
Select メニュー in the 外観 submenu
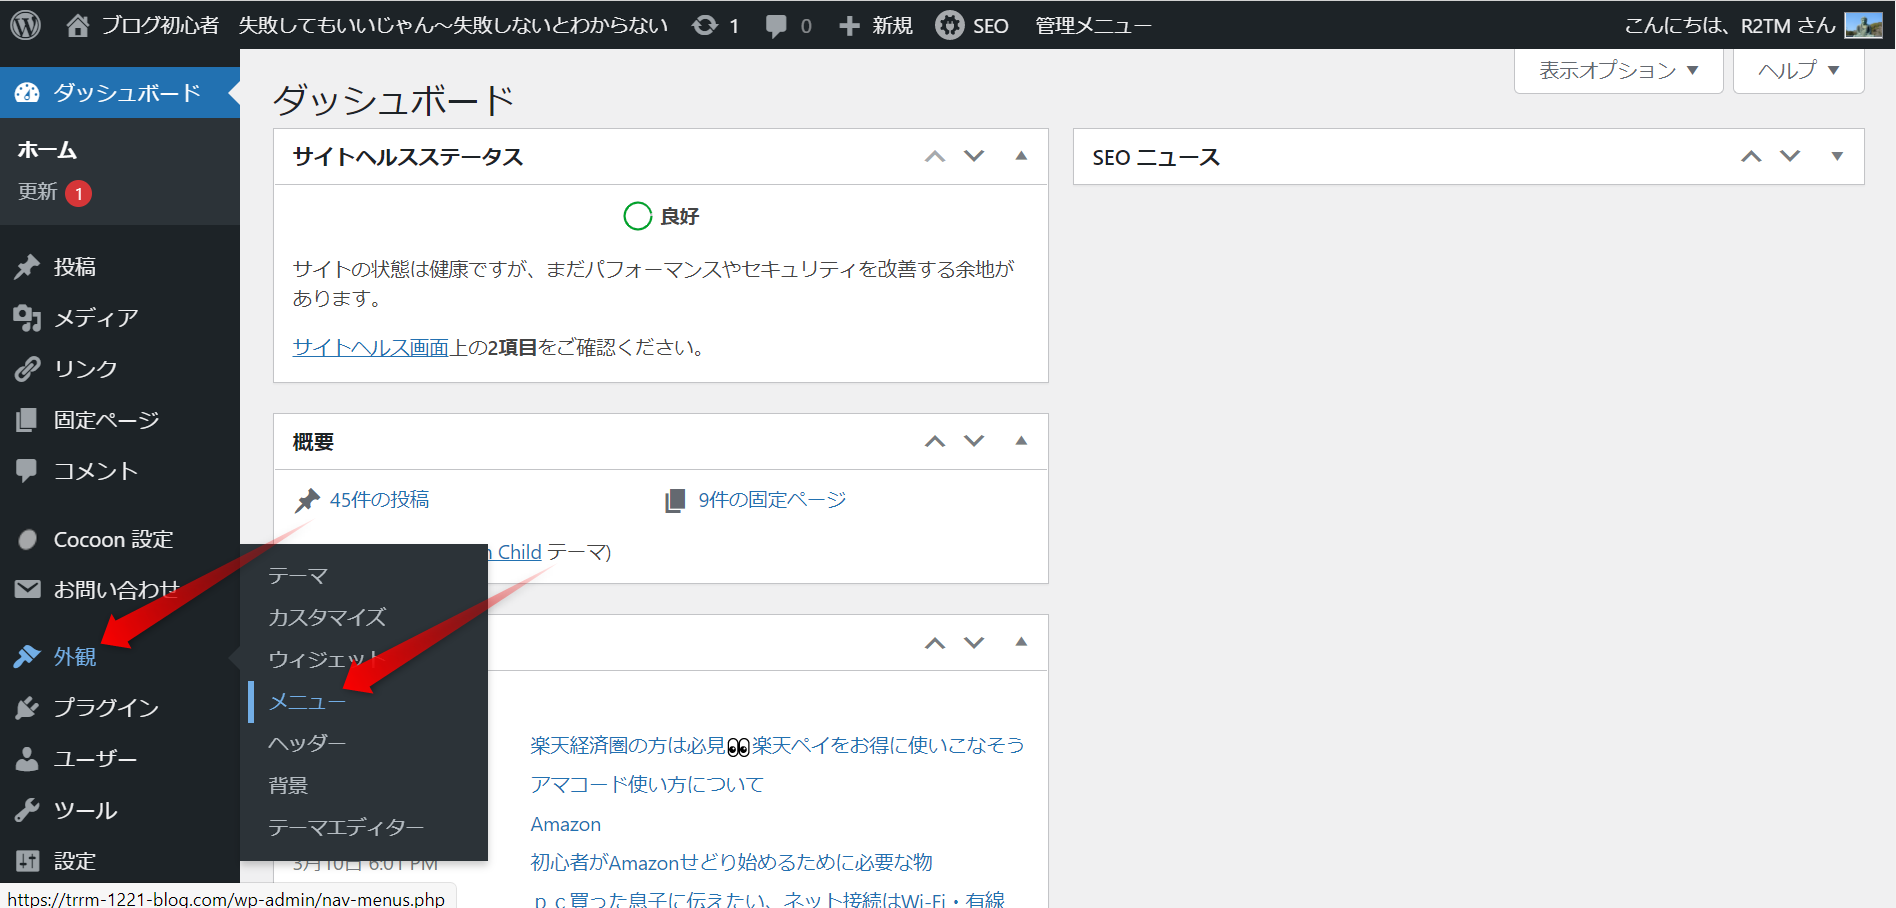tap(307, 702)
